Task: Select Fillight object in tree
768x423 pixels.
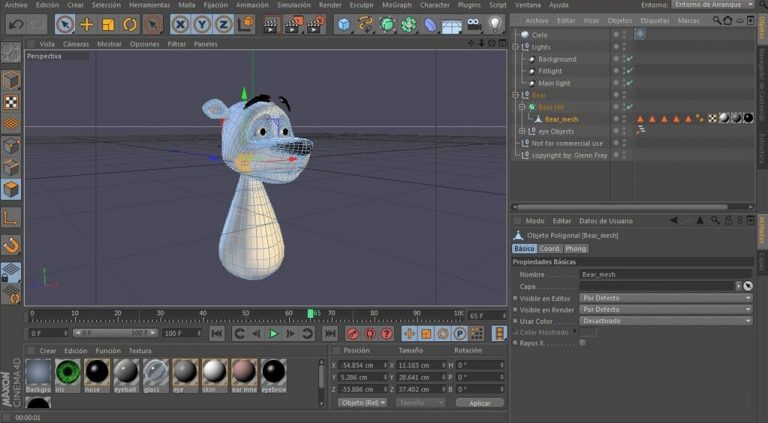Action: (x=550, y=71)
